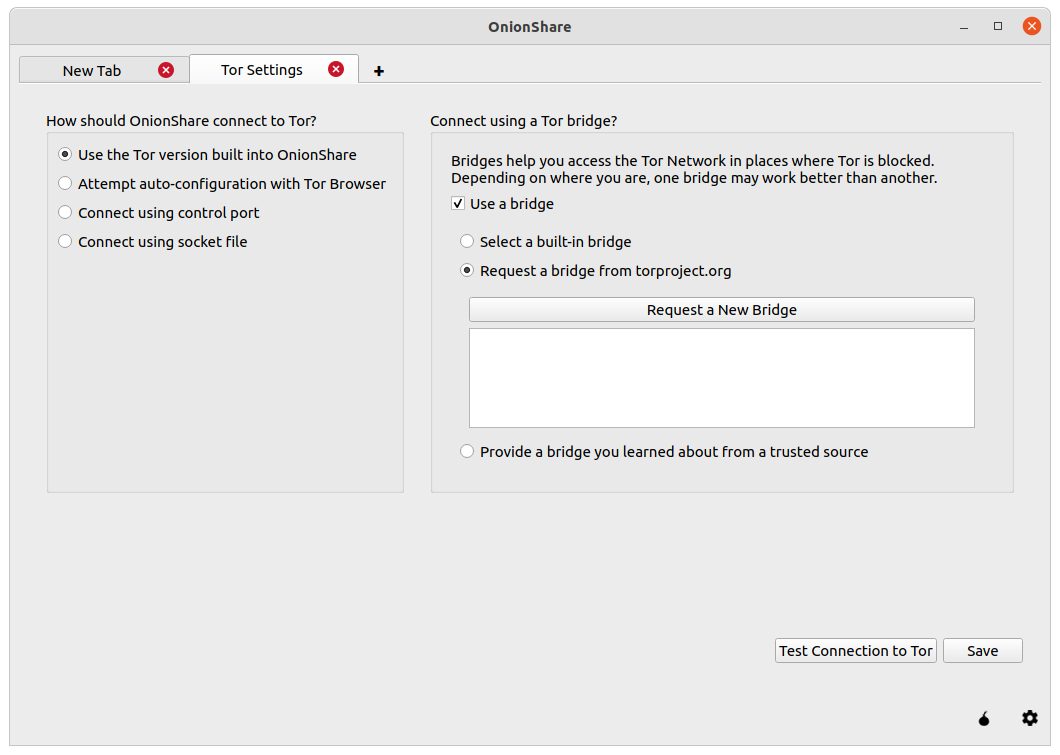Choose Select a built-in bridge

(467, 242)
